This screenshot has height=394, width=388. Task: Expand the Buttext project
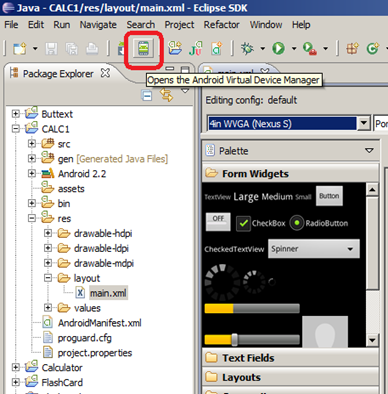click(x=15, y=114)
